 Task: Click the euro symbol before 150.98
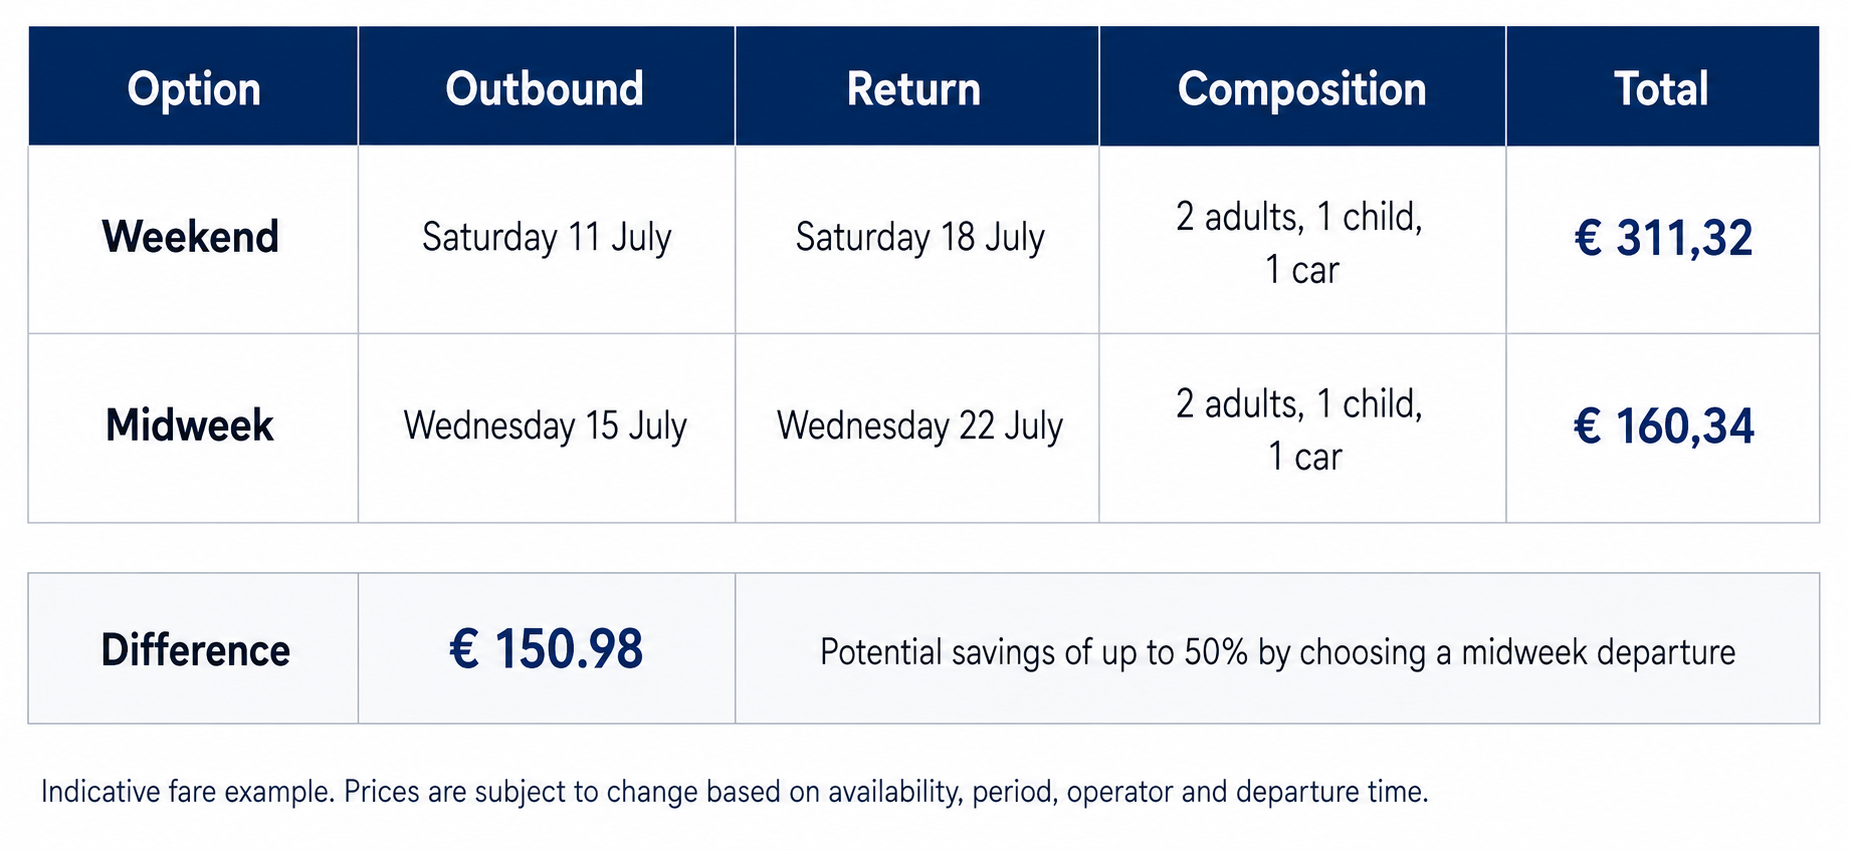(465, 649)
